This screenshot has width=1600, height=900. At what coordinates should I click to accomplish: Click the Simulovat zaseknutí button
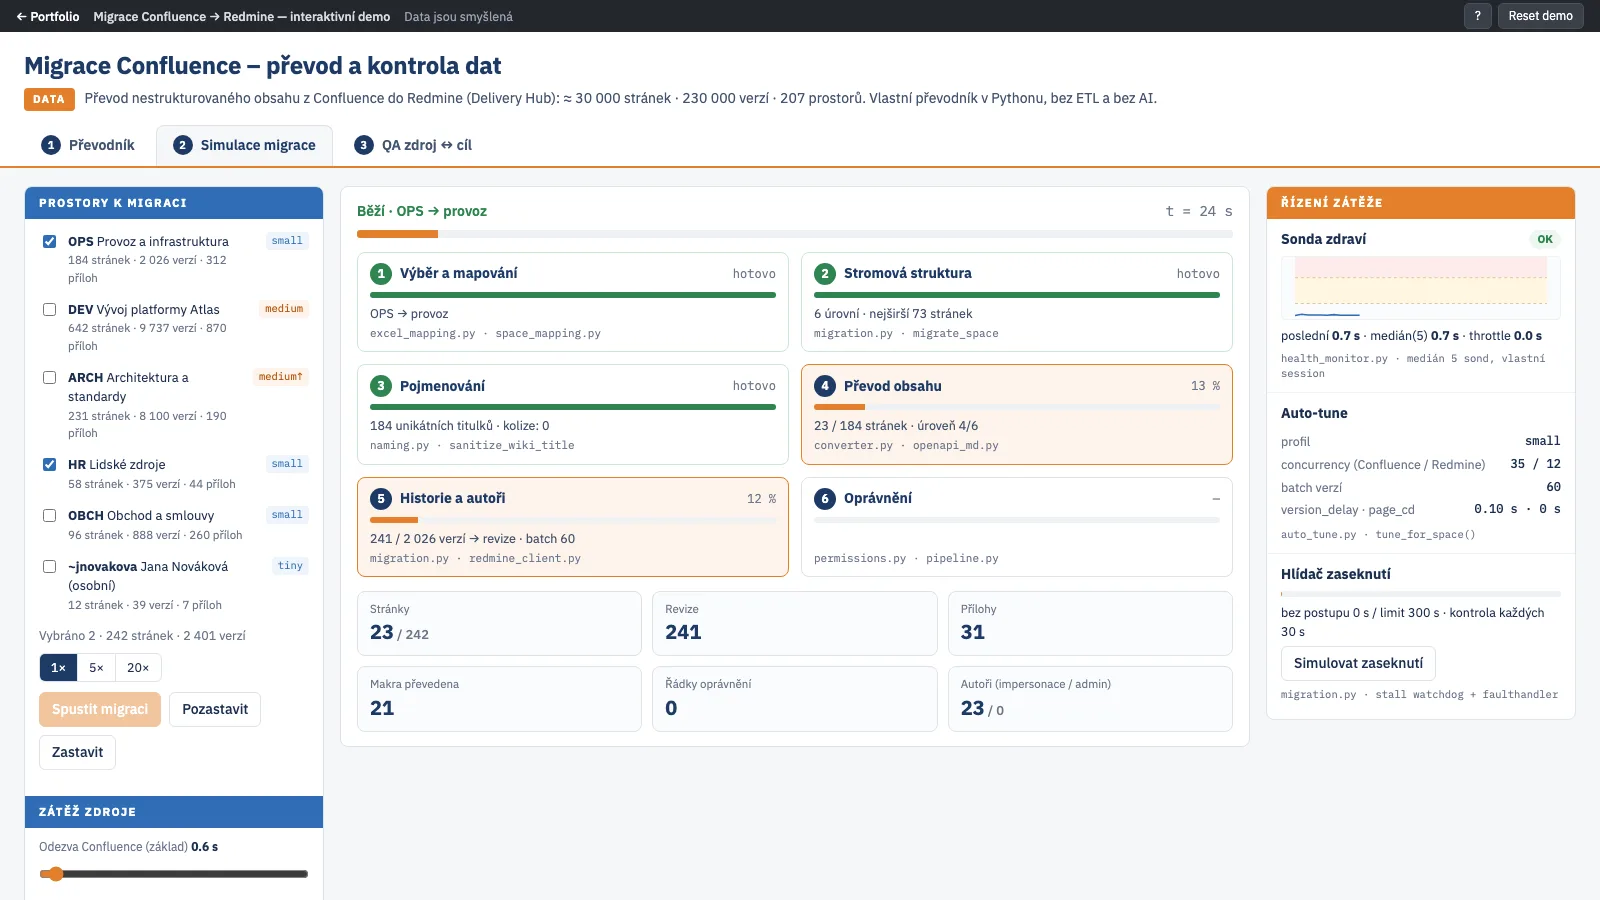pos(1358,663)
